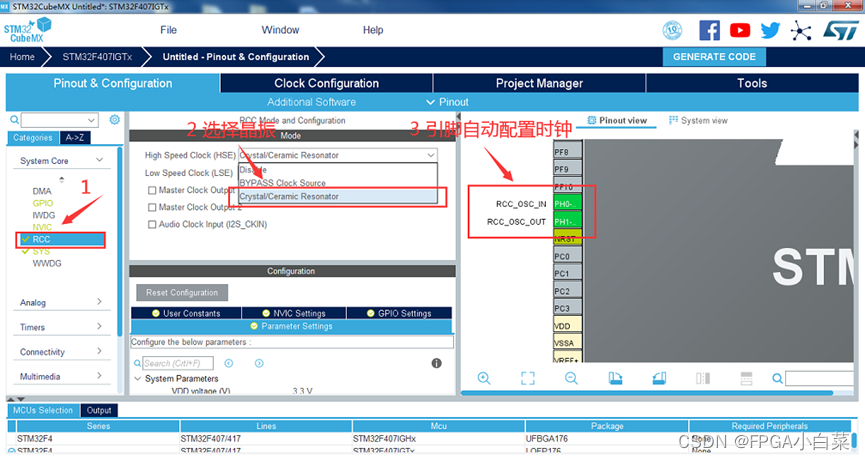
Task: Enable the Master Clock Output 2 checkbox
Action: (152, 207)
